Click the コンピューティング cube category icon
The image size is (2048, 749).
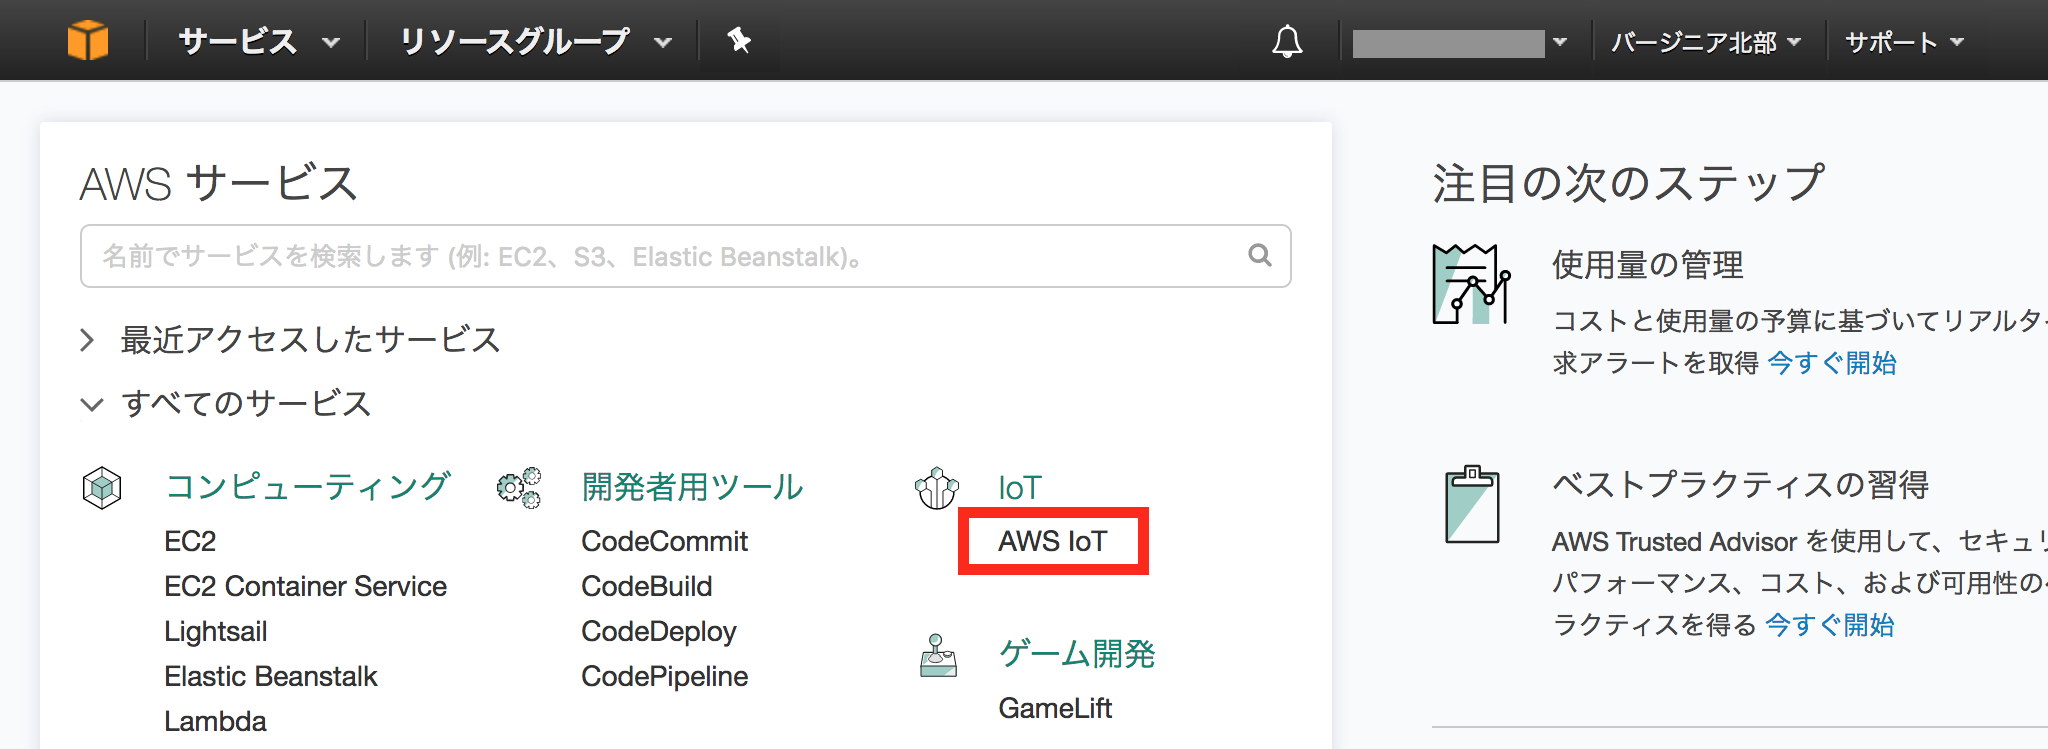102,488
